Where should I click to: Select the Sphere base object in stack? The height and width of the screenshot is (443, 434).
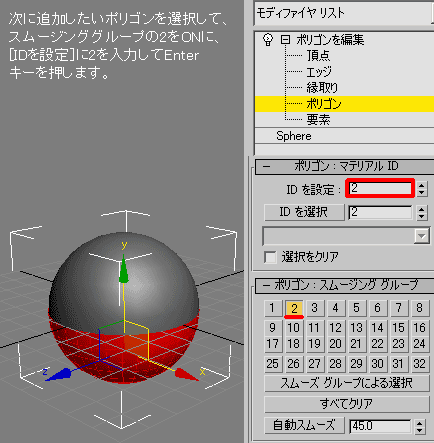(x=294, y=136)
